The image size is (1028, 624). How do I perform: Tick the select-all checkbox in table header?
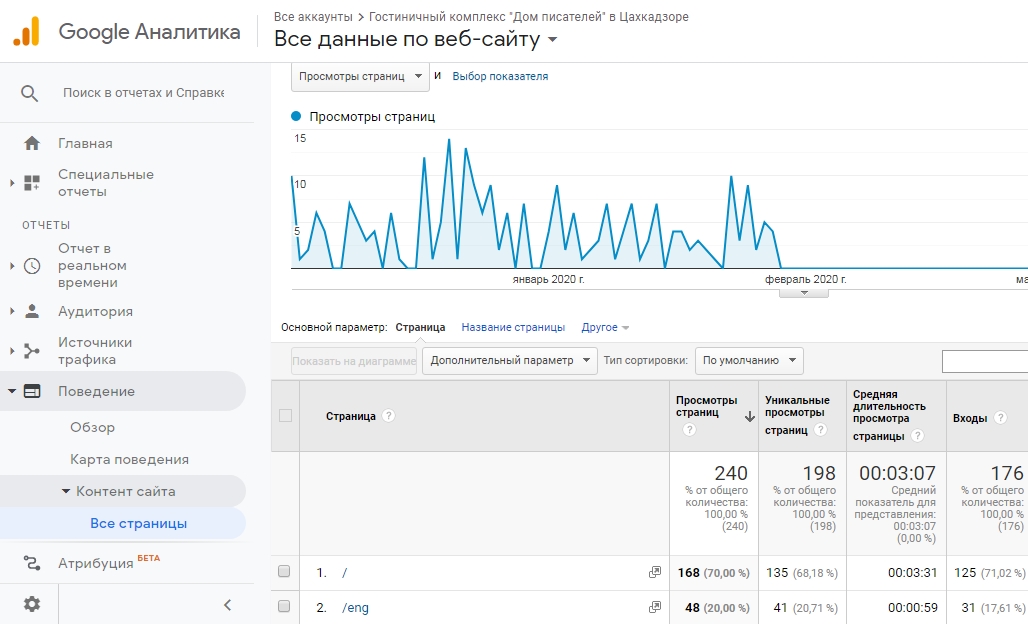point(285,416)
